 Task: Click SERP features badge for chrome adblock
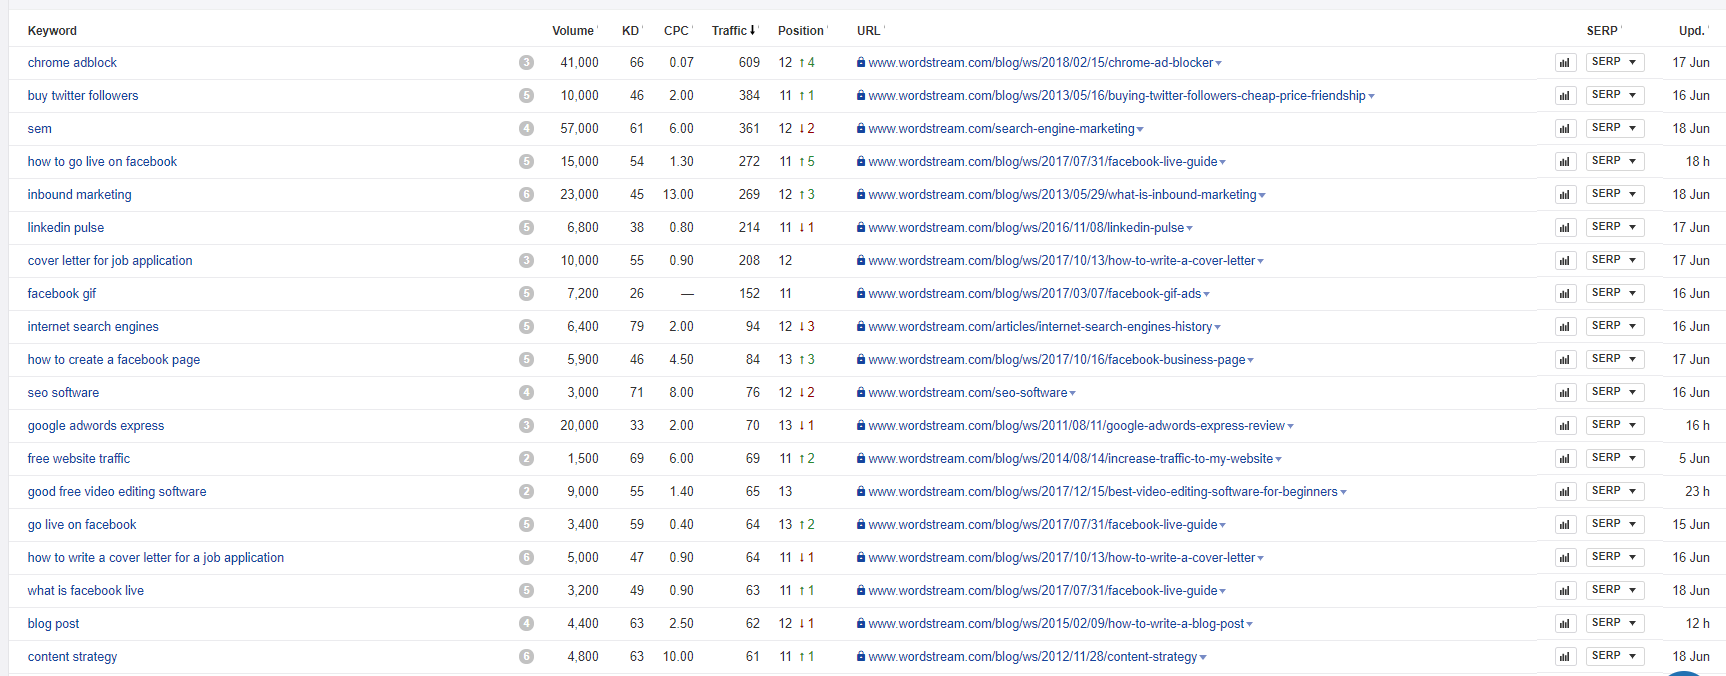tap(526, 62)
